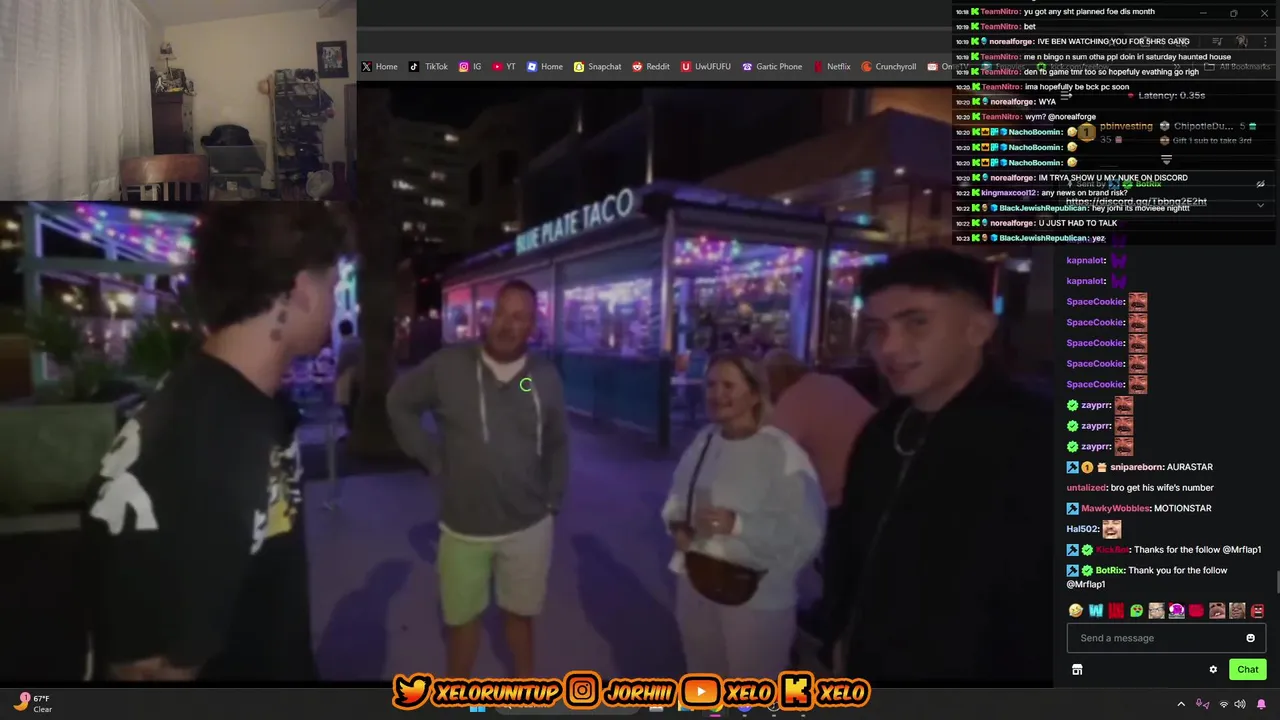
Task: Open the X Home bookmark
Action: [x=379, y=67]
